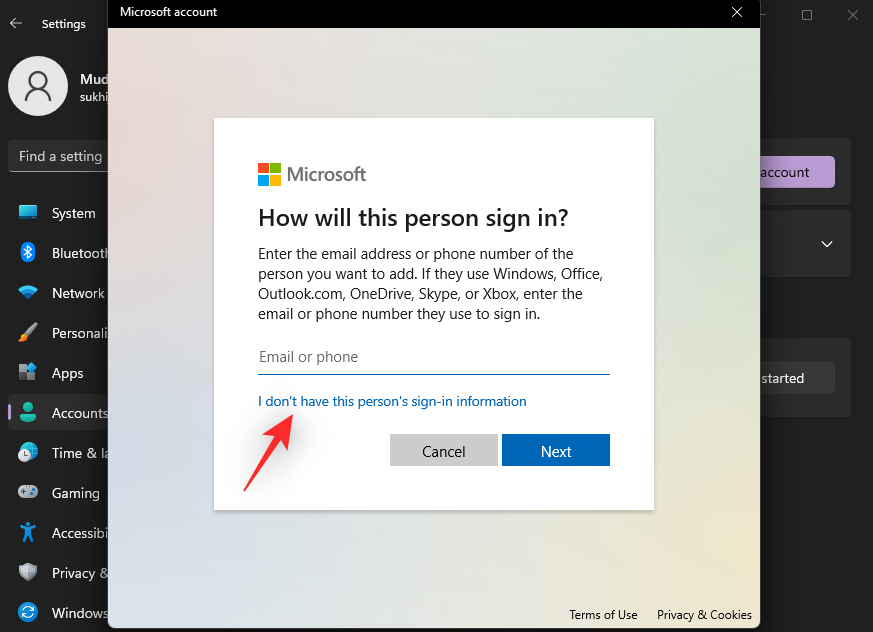Select Time & language label in sidebar

[80, 453]
